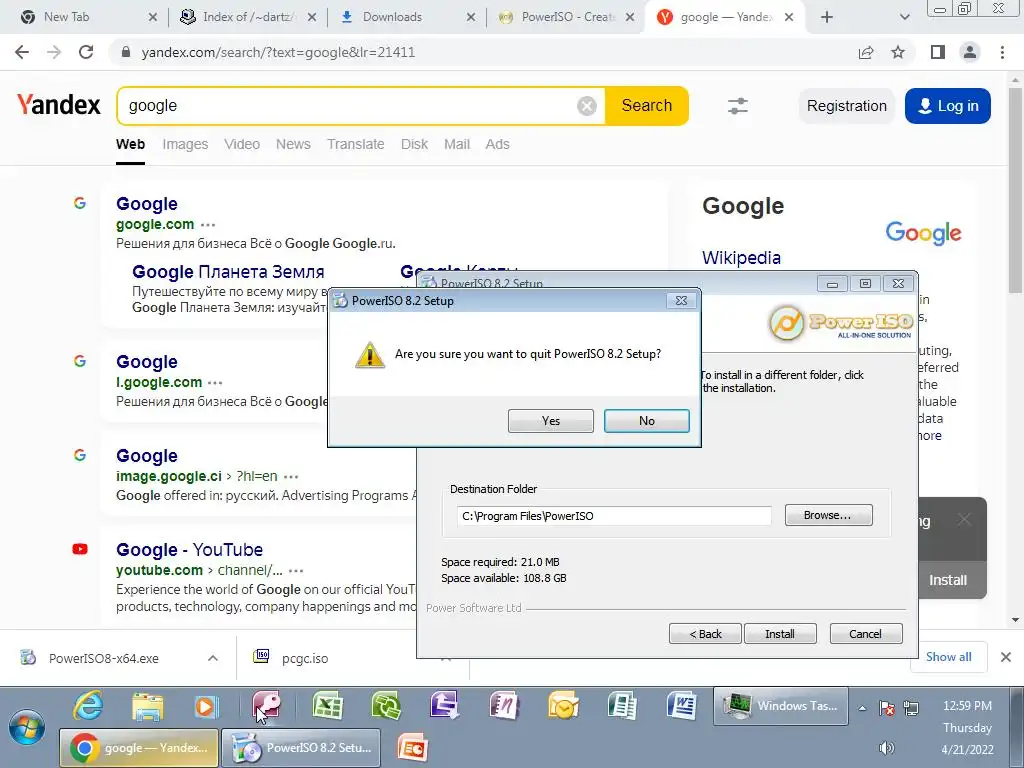Screen dimensions: 1024x768
Task: Switch to Windows Task Manager taskbar button
Action: 781,705
